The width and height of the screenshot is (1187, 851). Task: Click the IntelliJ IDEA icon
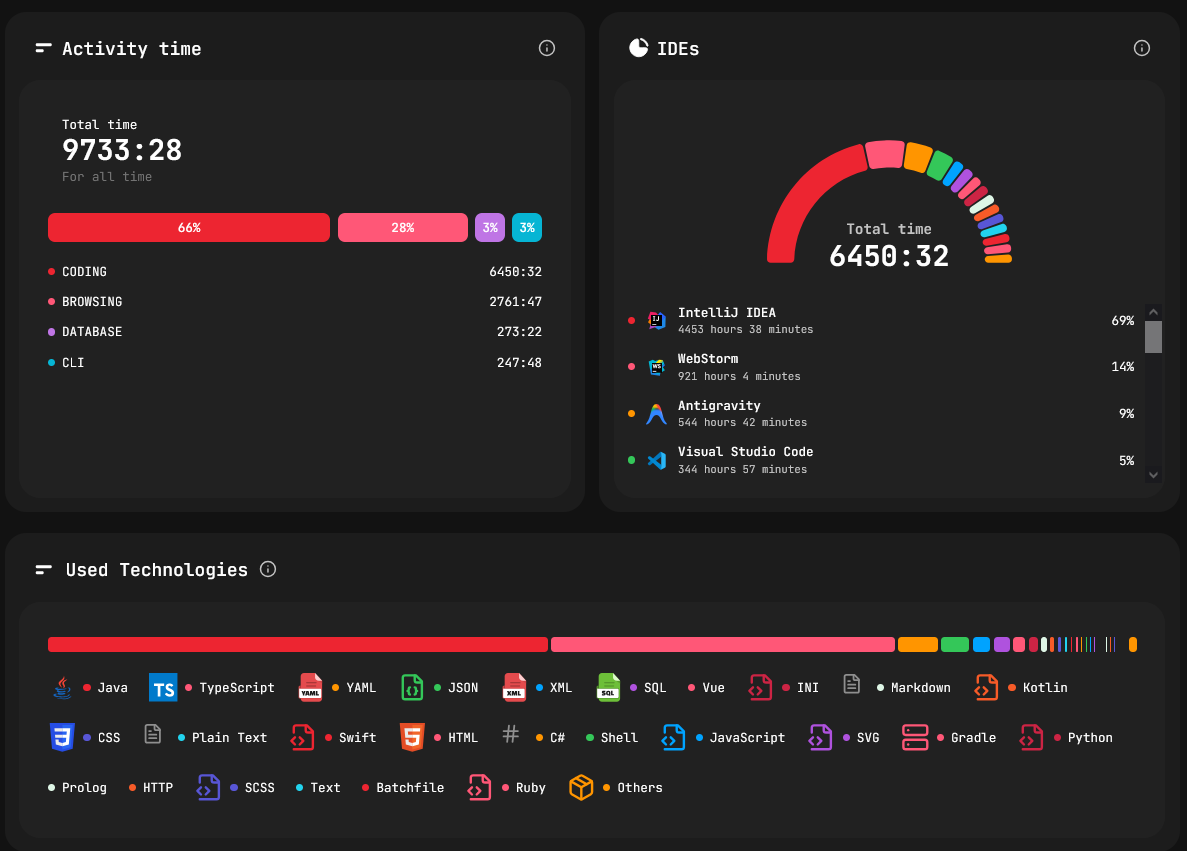click(x=655, y=319)
